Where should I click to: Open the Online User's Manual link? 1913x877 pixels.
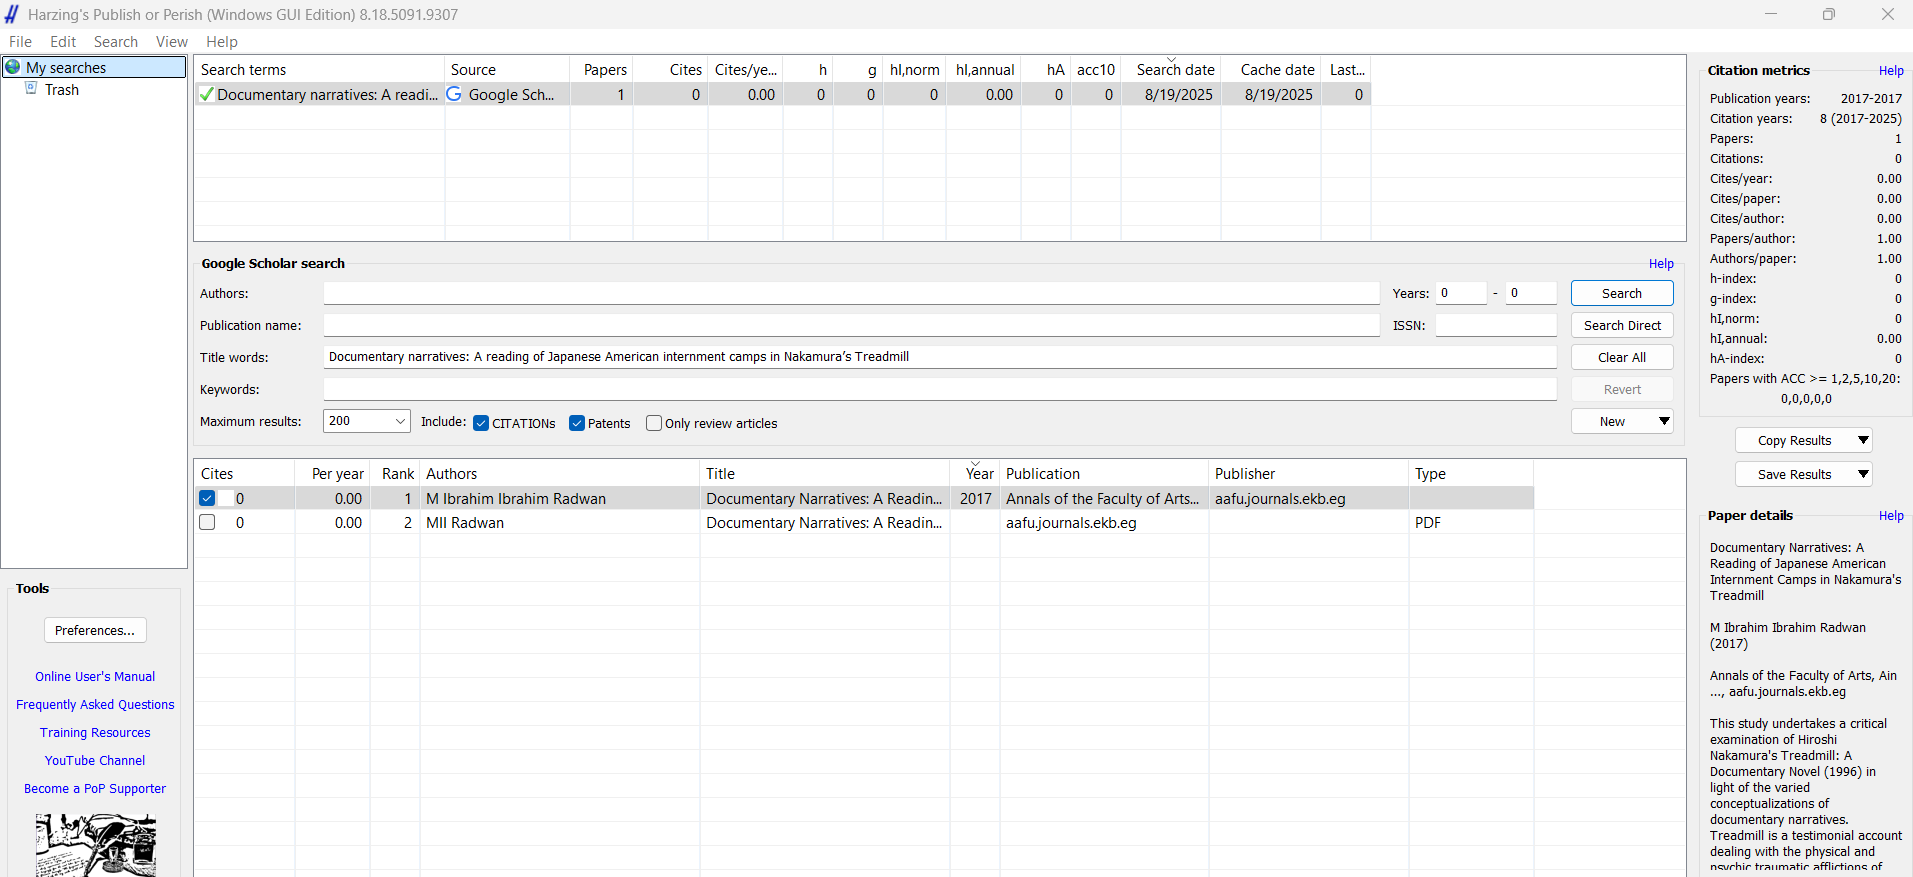point(95,676)
